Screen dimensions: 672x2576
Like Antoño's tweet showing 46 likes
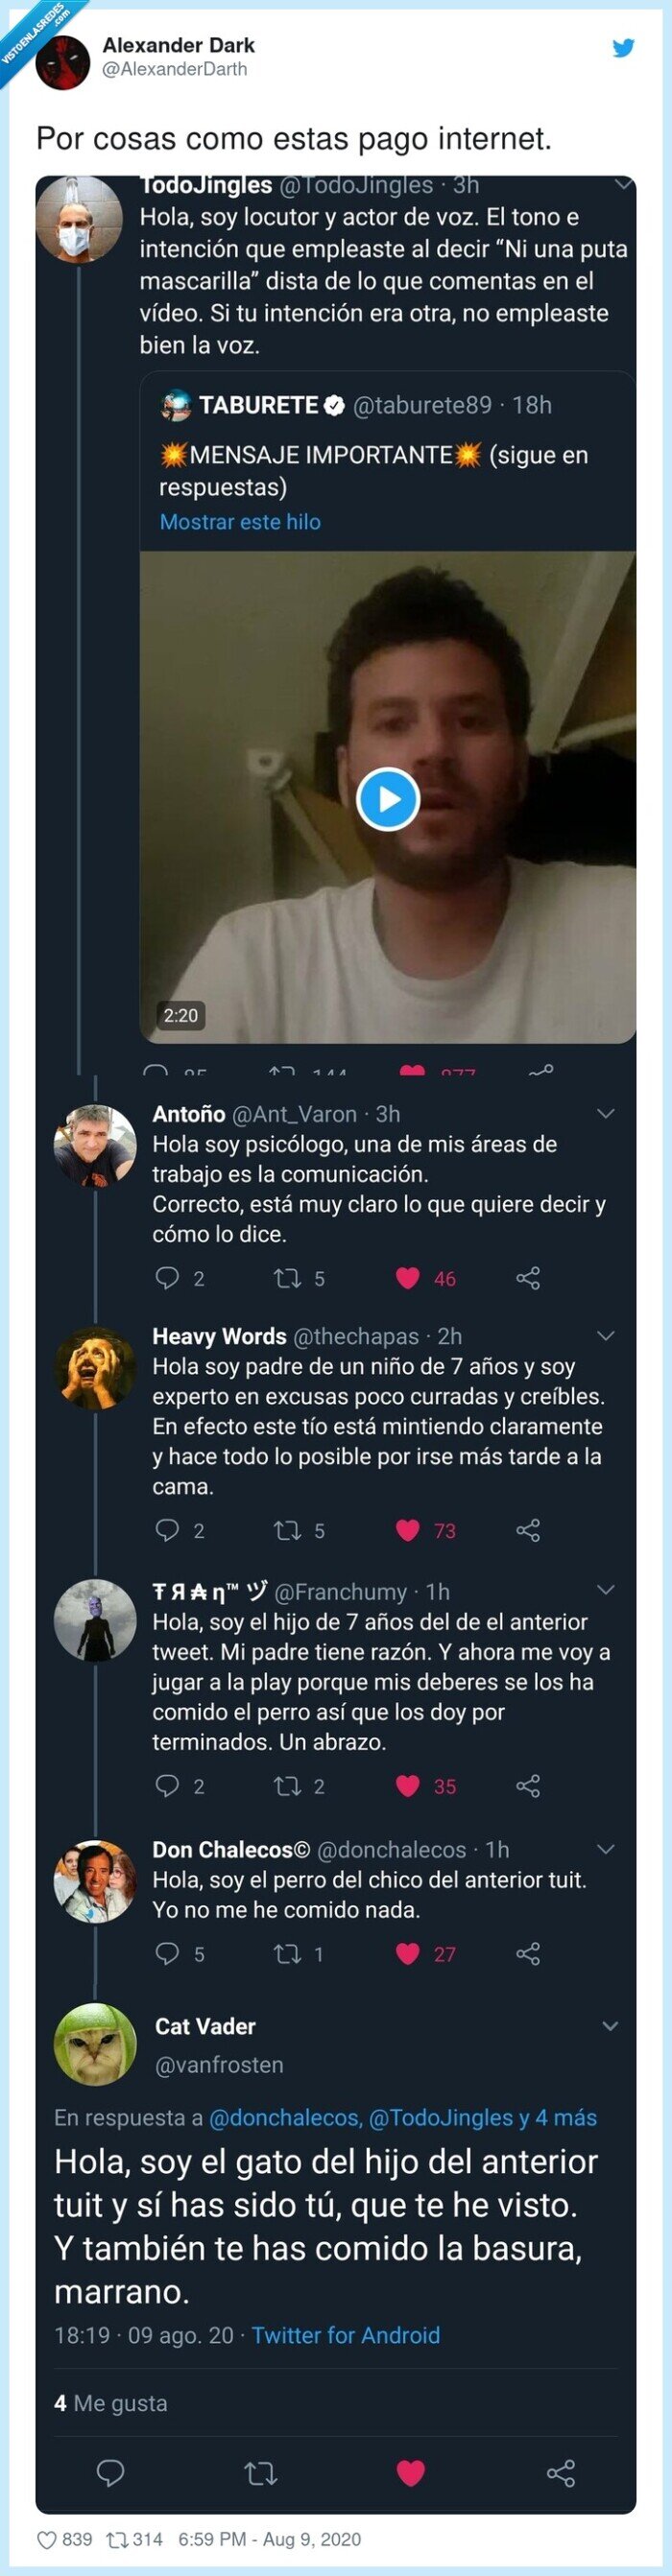pyautogui.click(x=406, y=1277)
